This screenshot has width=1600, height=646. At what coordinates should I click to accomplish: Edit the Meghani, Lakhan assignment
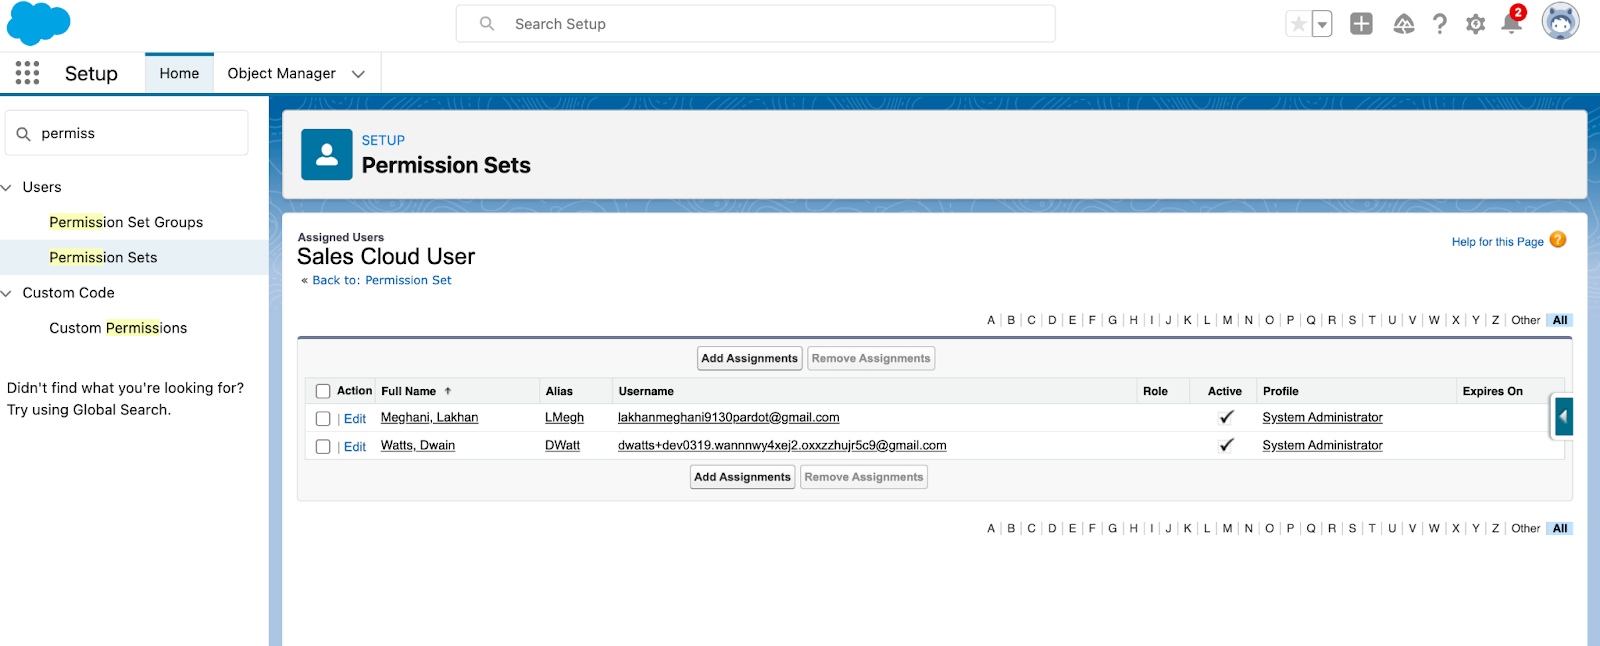355,419
